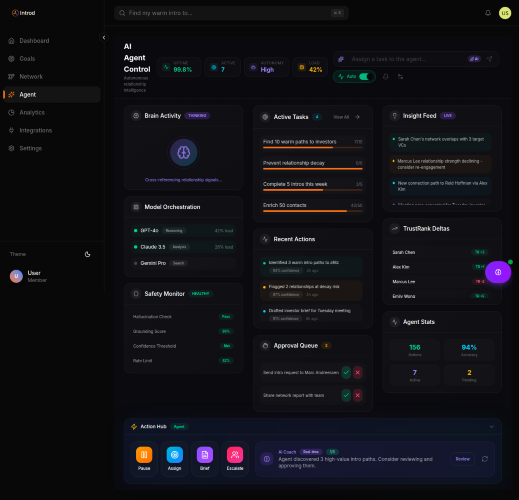Click the Autonomy High stat card
The image size is (519, 500).
(266, 67)
